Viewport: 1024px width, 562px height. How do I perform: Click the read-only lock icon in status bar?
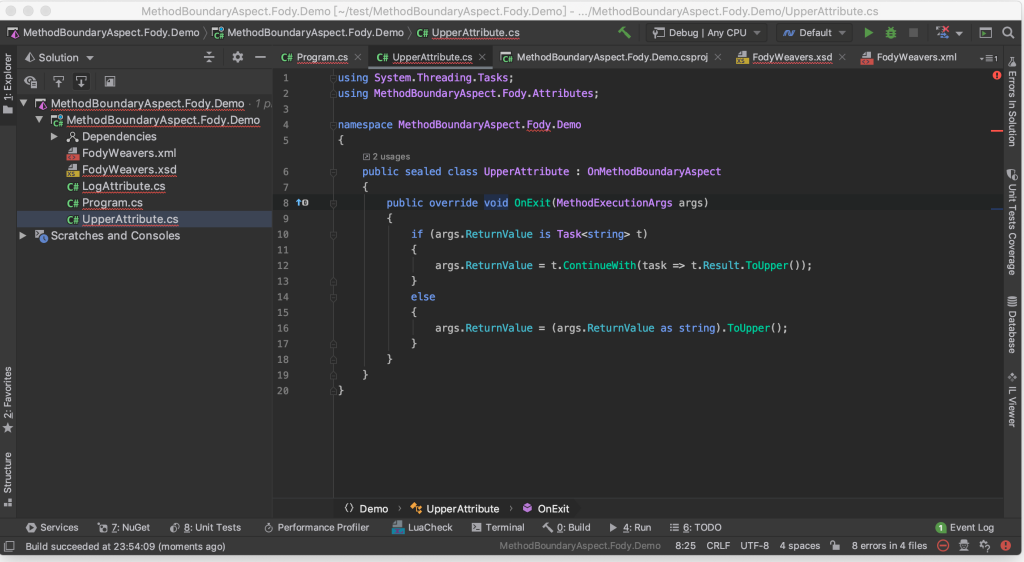[835, 546]
